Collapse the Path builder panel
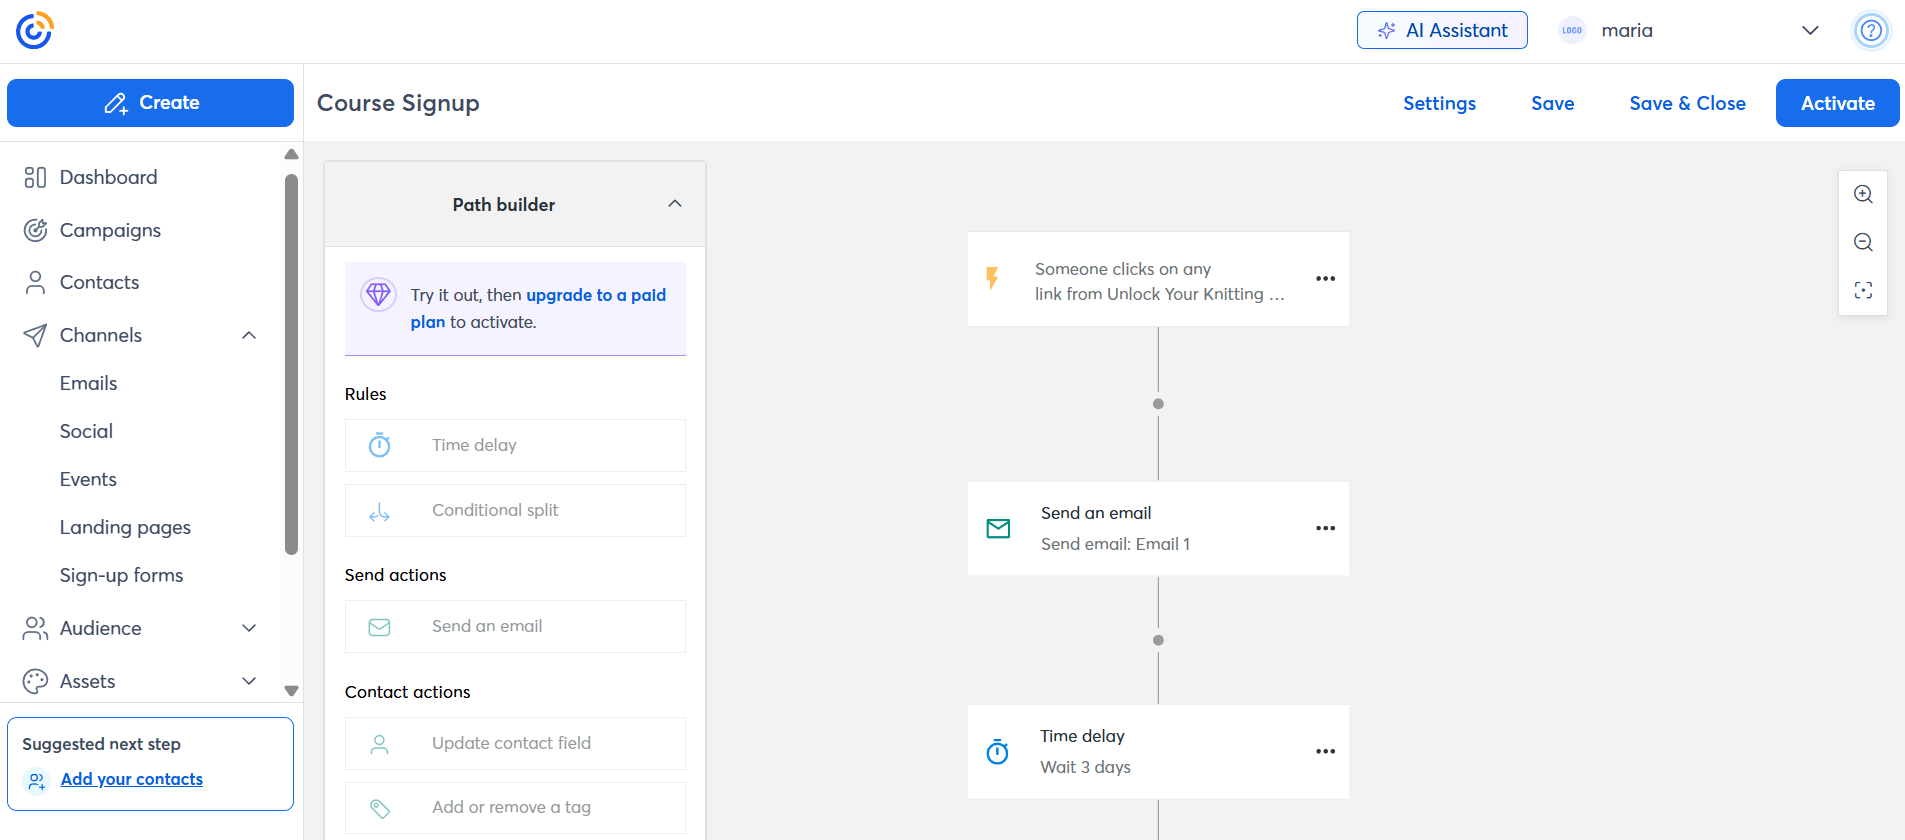The image size is (1905, 840). click(x=675, y=204)
